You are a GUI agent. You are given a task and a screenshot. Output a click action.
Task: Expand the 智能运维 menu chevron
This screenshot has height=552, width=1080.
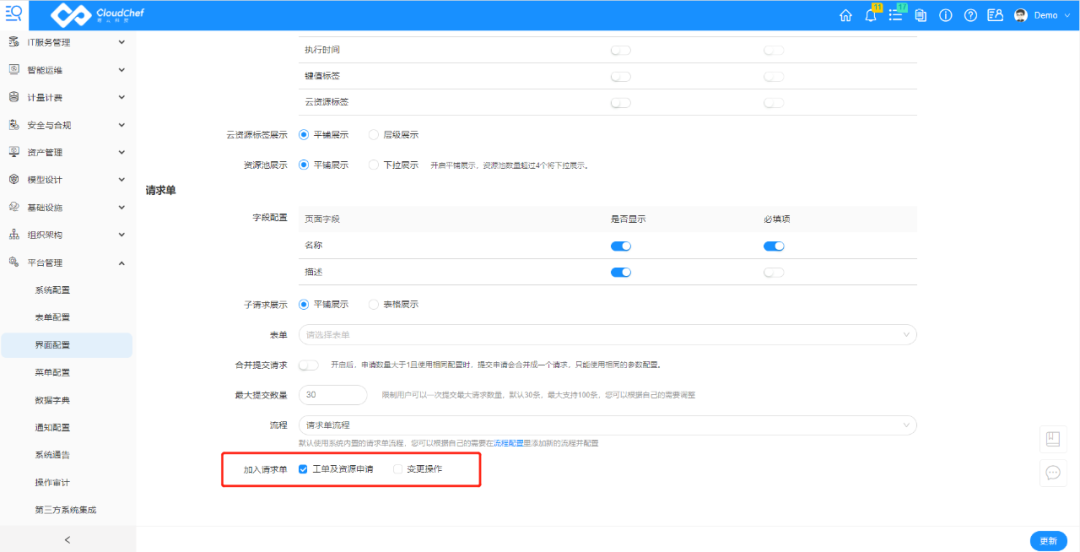(x=122, y=70)
